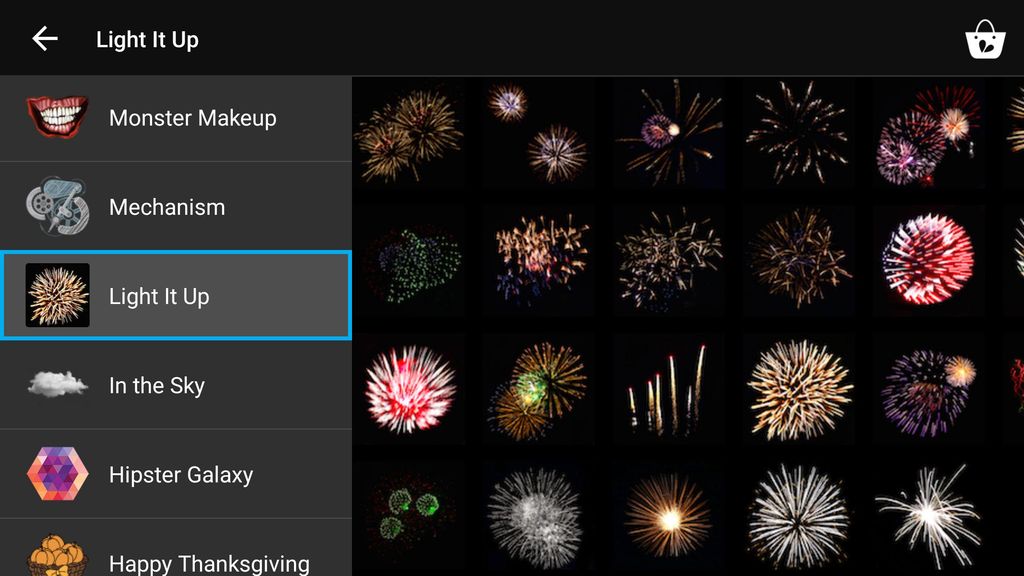Viewport: 1024px width, 576px height.
Task: Go back with the arrow icon
Action: (45, 39)
